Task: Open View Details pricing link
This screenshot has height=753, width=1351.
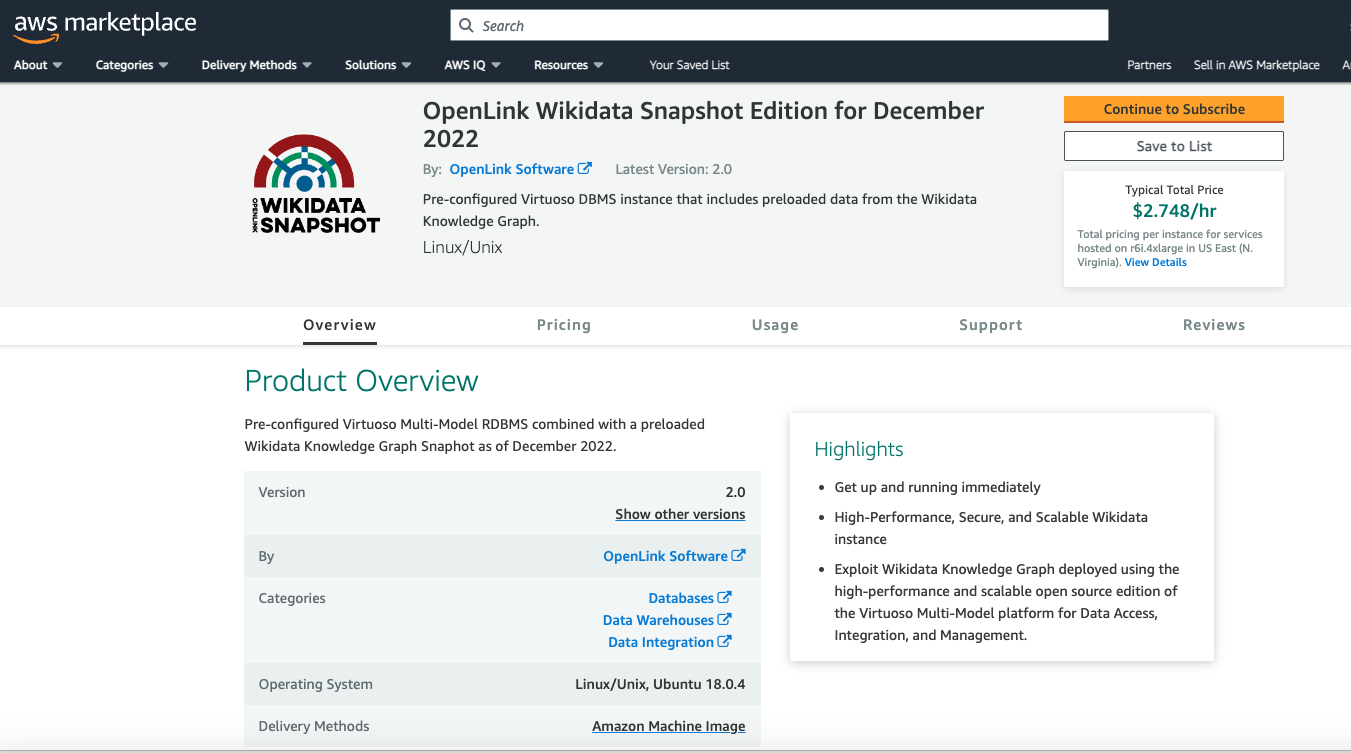Action: click(1156, 262)
